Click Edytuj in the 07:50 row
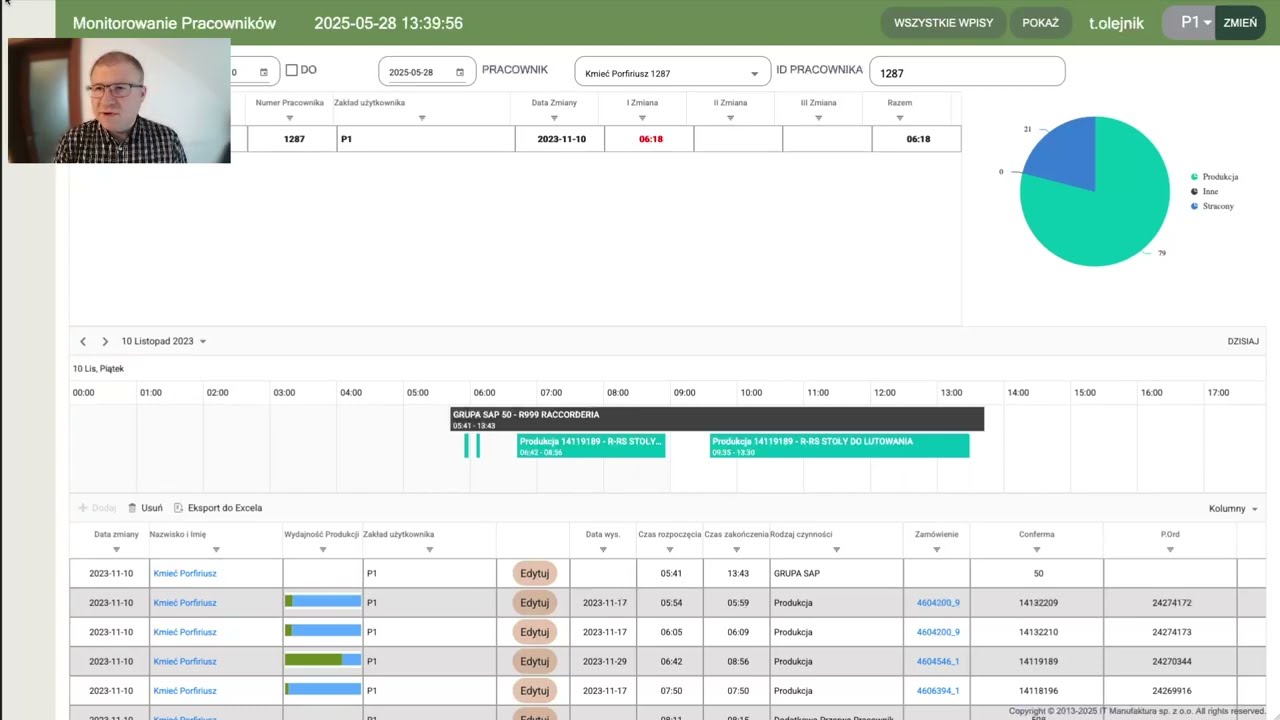The height and width of the screenshot is (720, 1280). [x=535, y=691]
